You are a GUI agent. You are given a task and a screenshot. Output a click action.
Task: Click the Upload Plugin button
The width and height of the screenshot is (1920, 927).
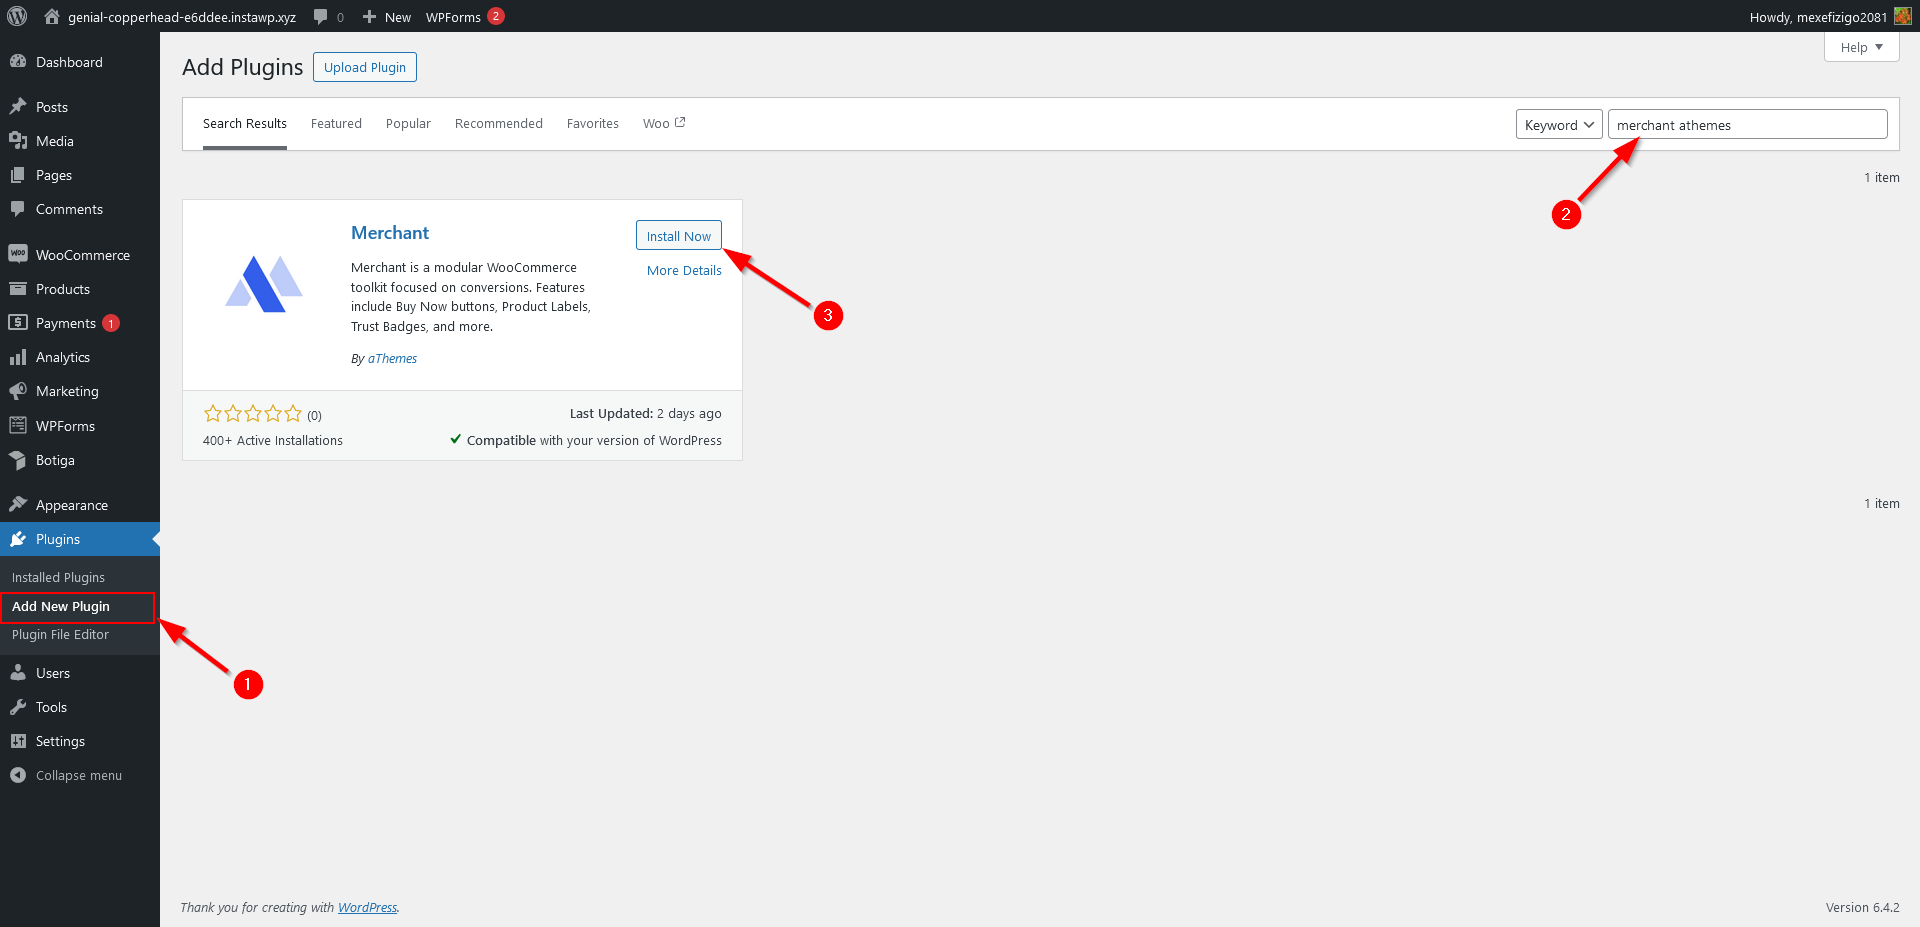tap(365, 67)
